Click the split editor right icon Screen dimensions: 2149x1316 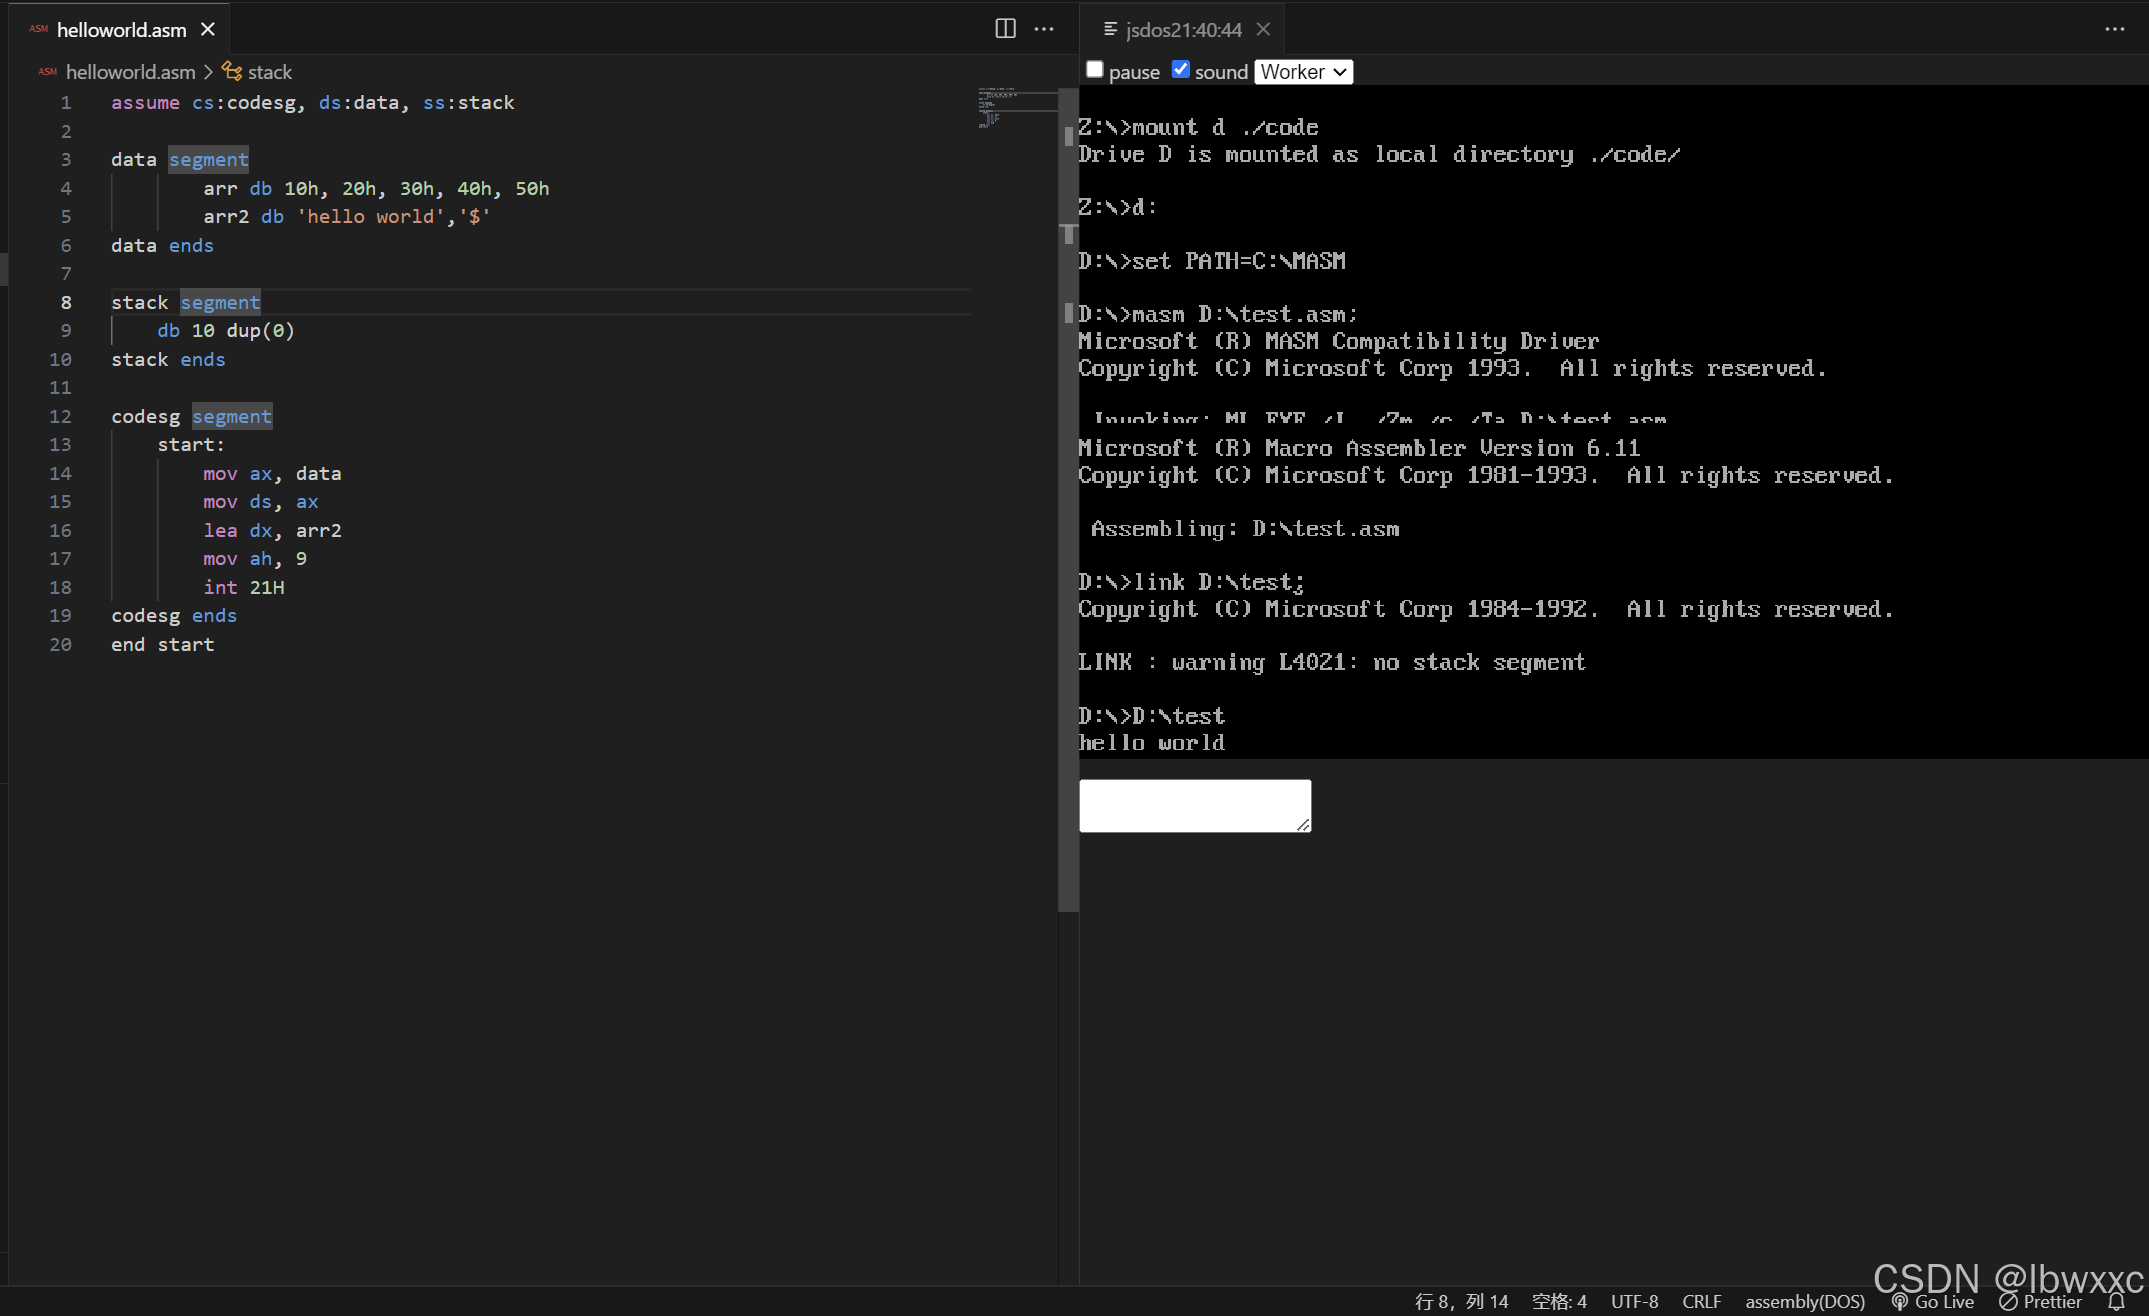(1005, 29)
